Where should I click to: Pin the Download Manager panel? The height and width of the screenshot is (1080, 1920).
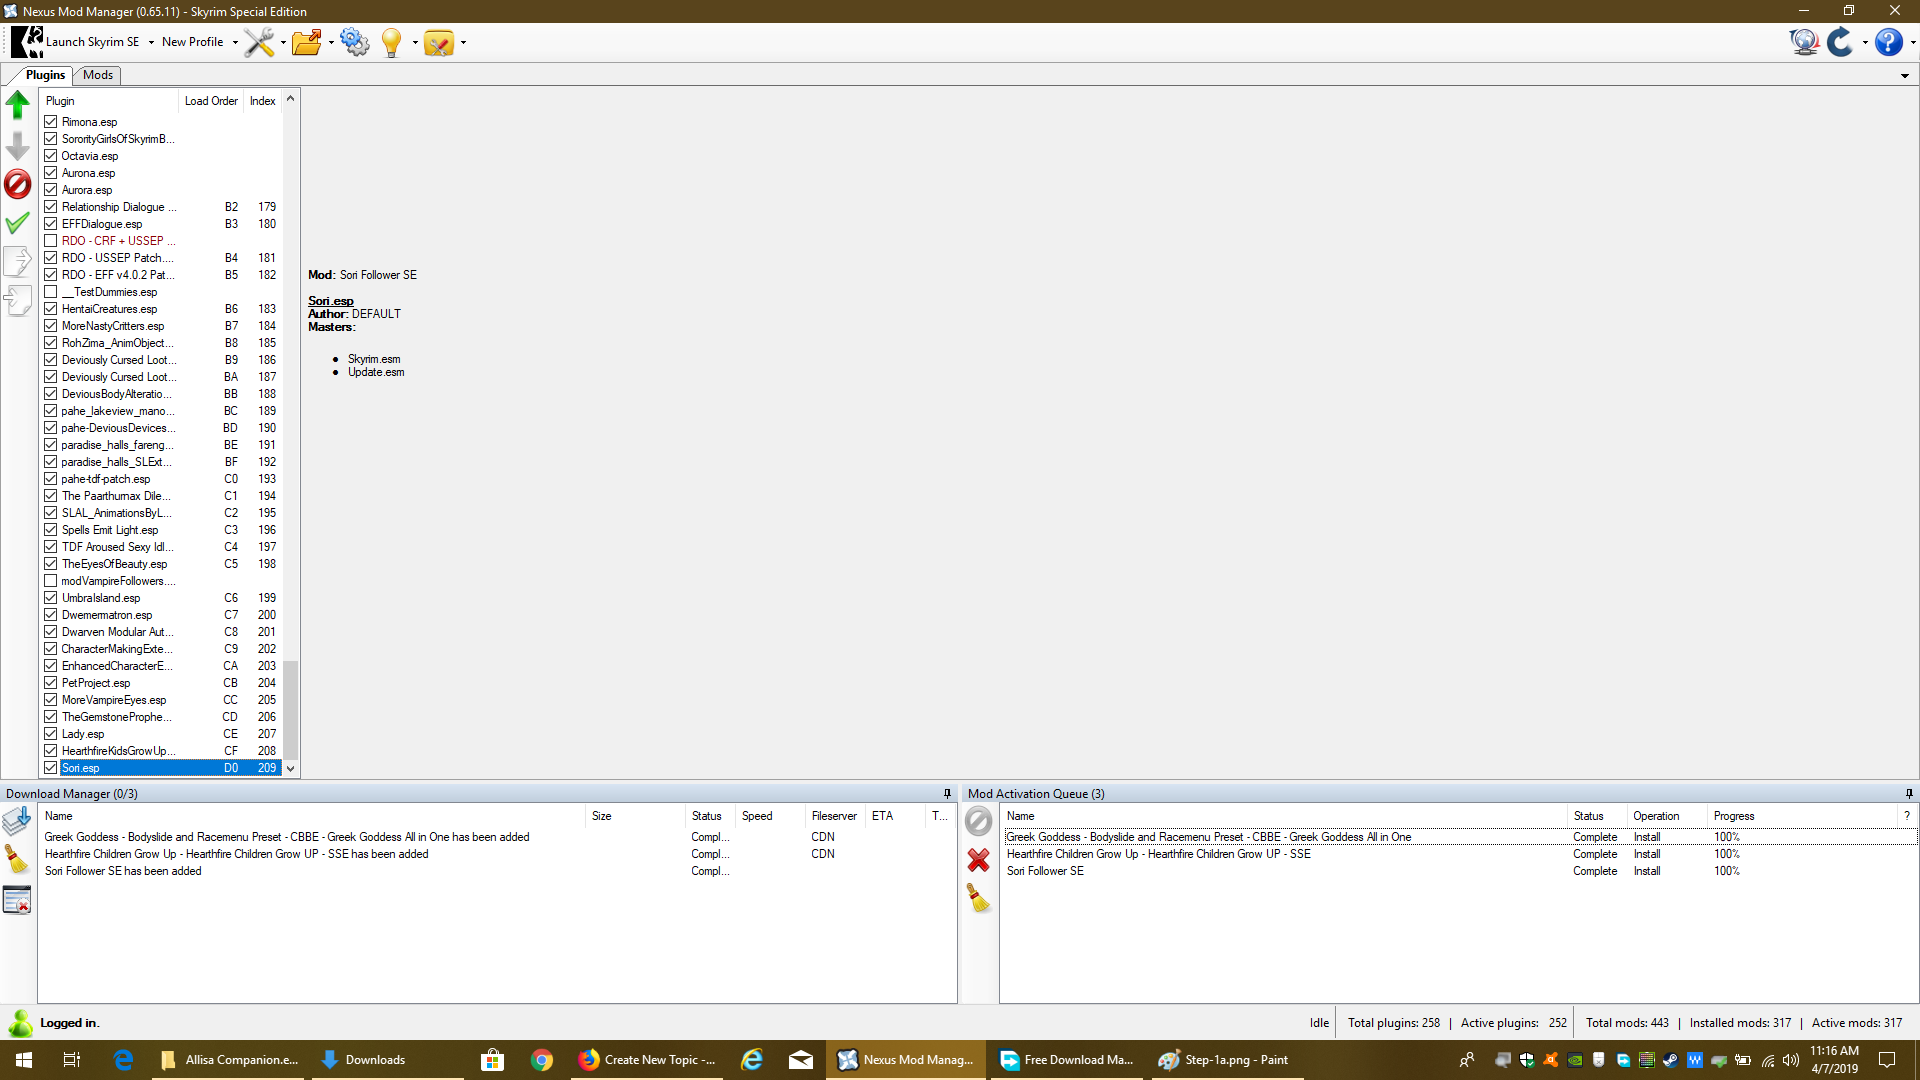tap(947, 794)
